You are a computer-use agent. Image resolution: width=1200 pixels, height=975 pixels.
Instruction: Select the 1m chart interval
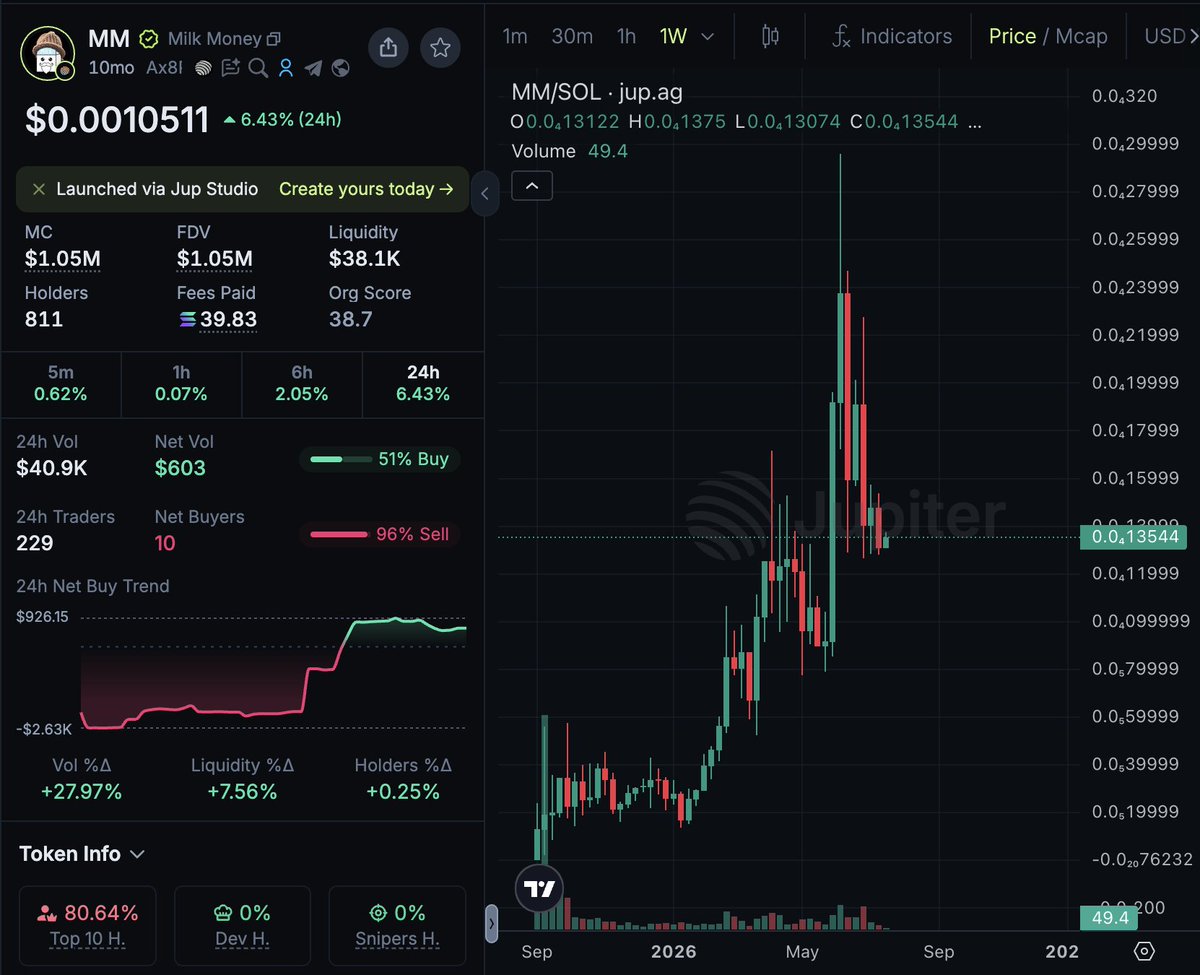click(x=515, y=37)
